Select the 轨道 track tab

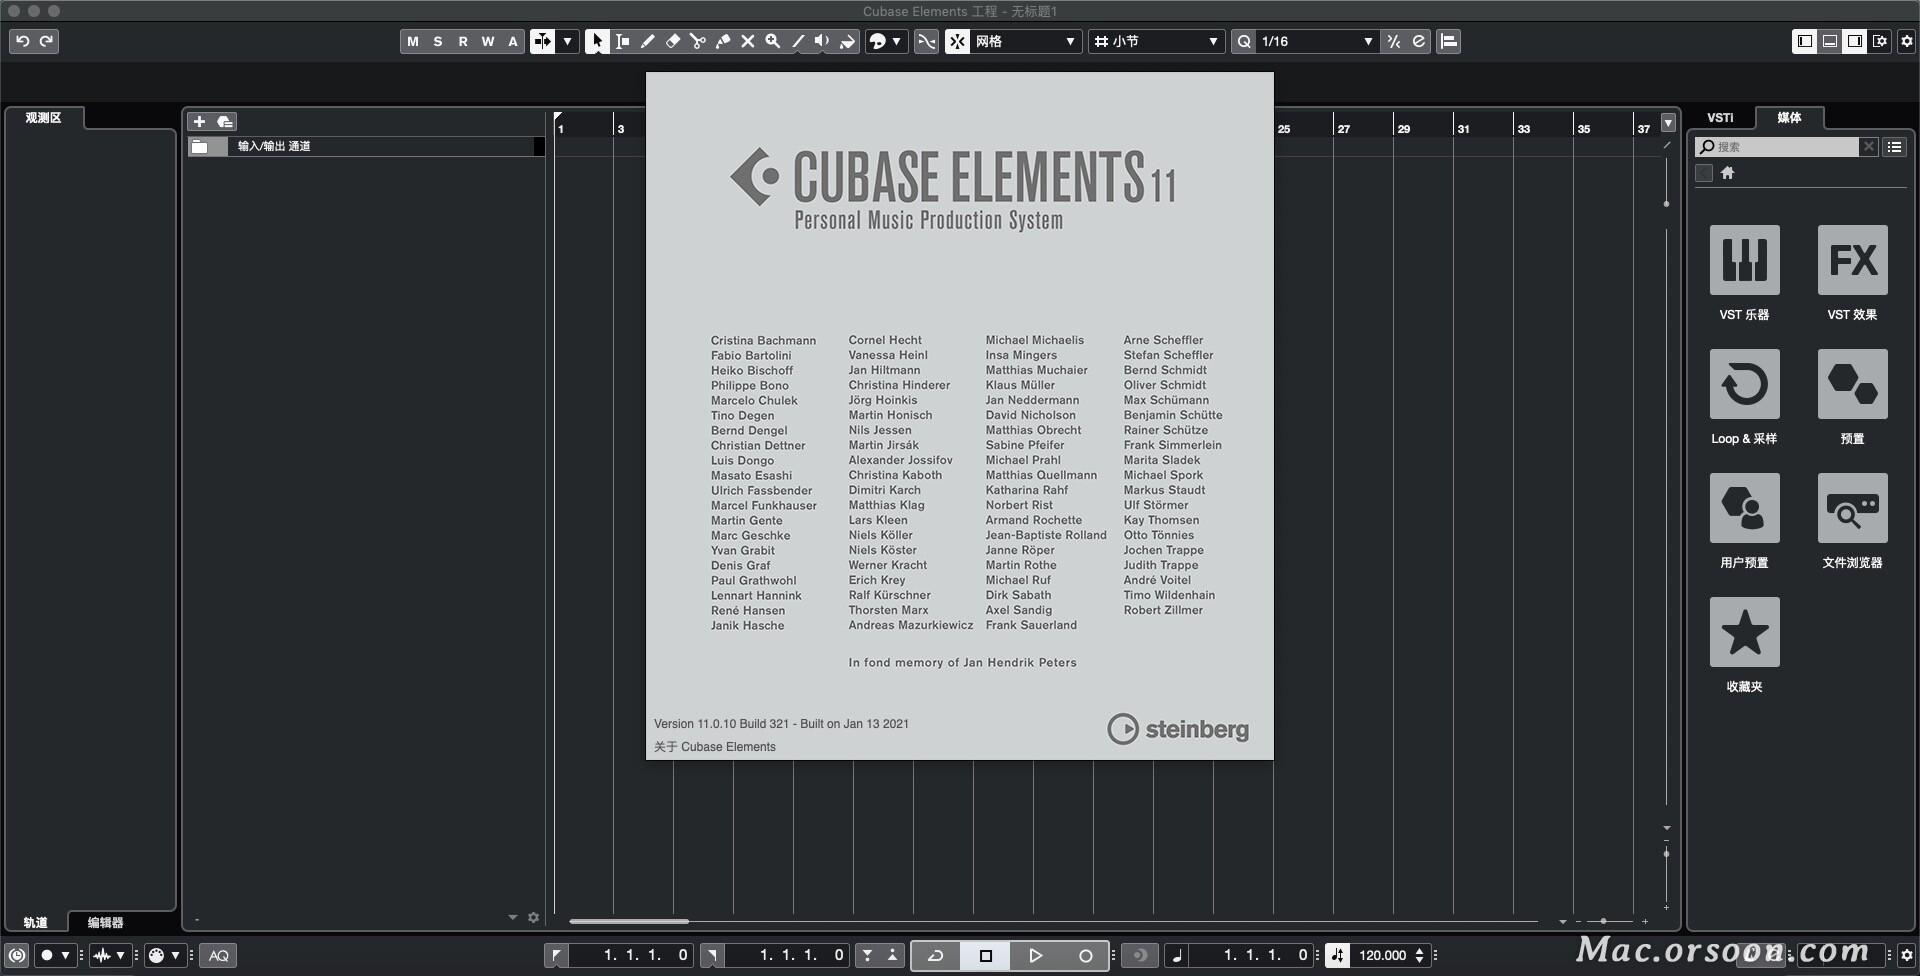[x=36, y=922]
